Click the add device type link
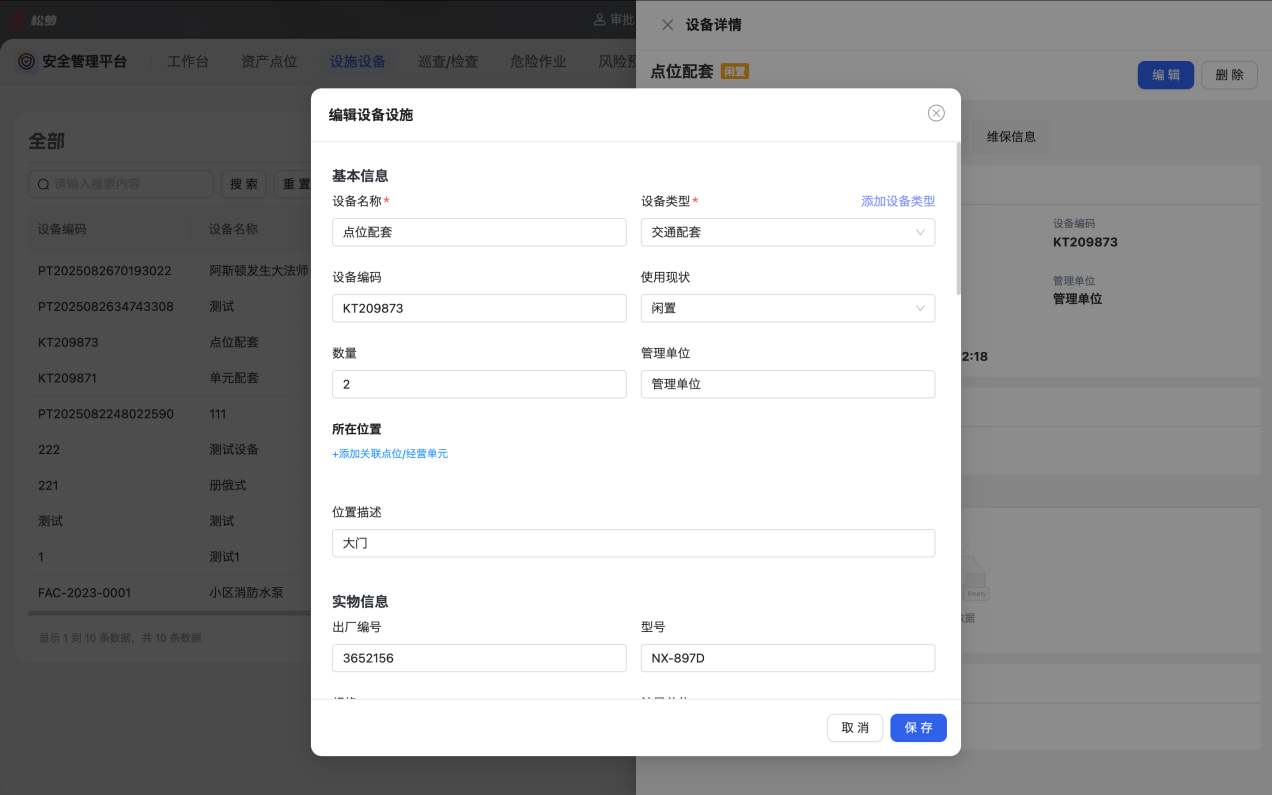Image resolution: width=1272 pixels, height=795 pixels. click(x=897, y=201)
